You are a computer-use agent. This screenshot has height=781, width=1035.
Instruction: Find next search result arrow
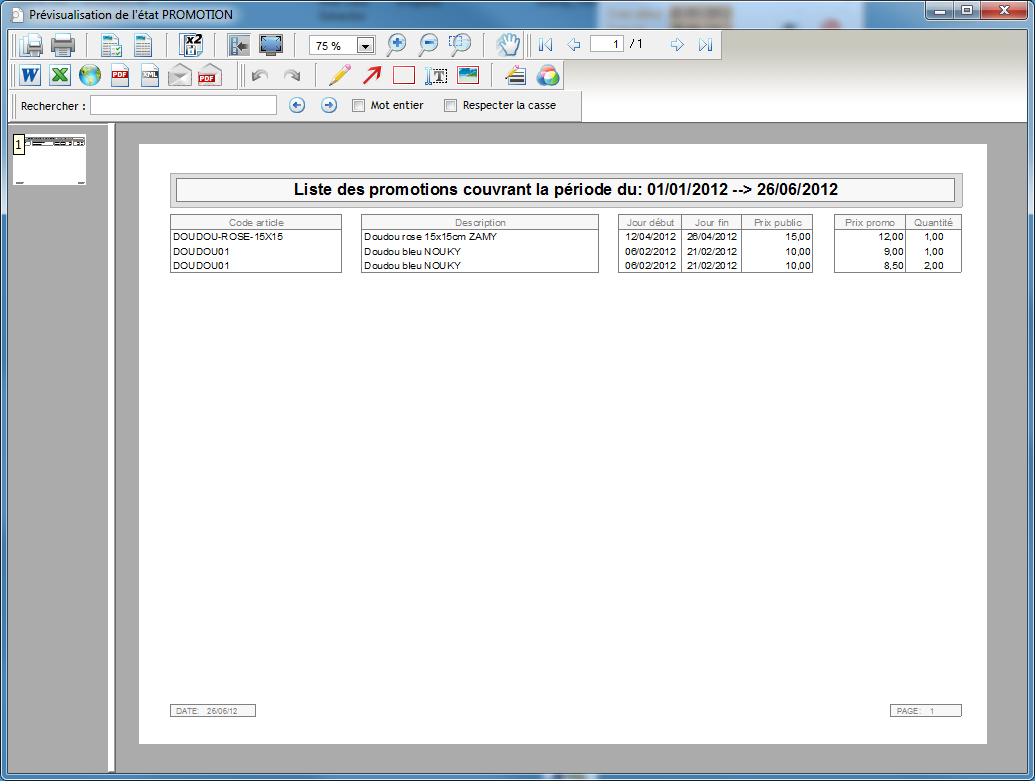tap(329, 105)
